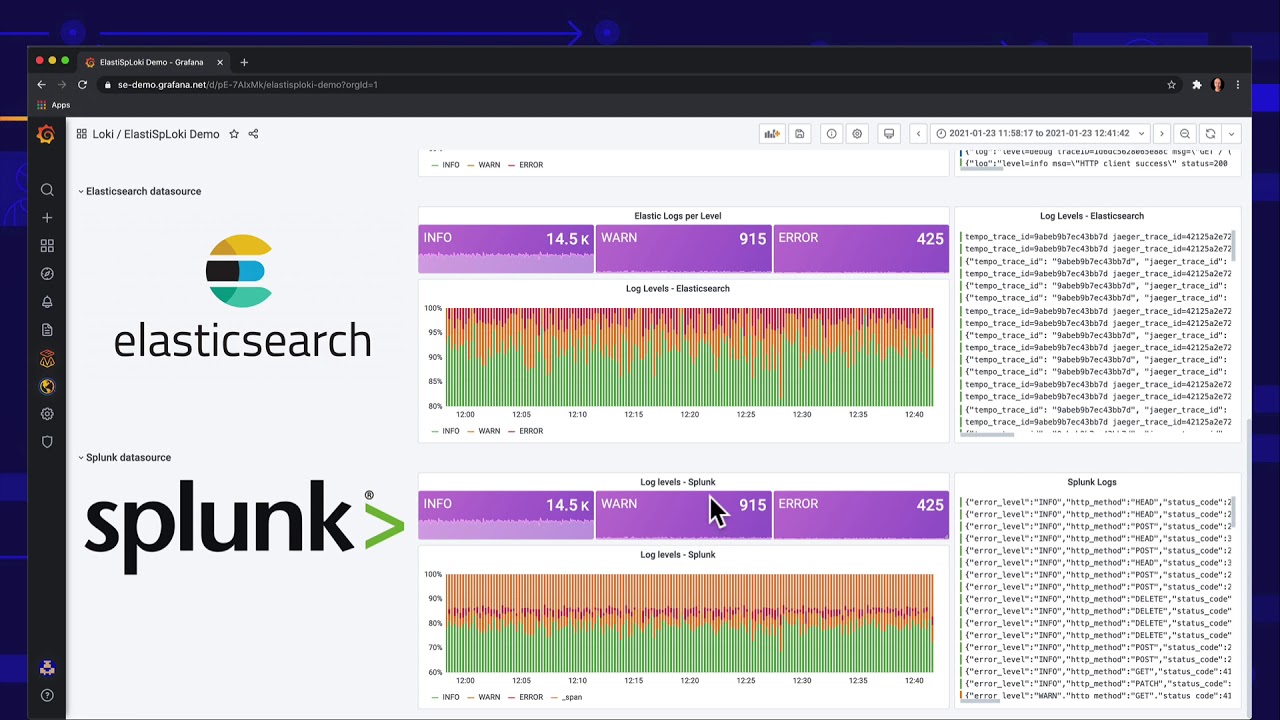Reload the browser page

(82, 85)
